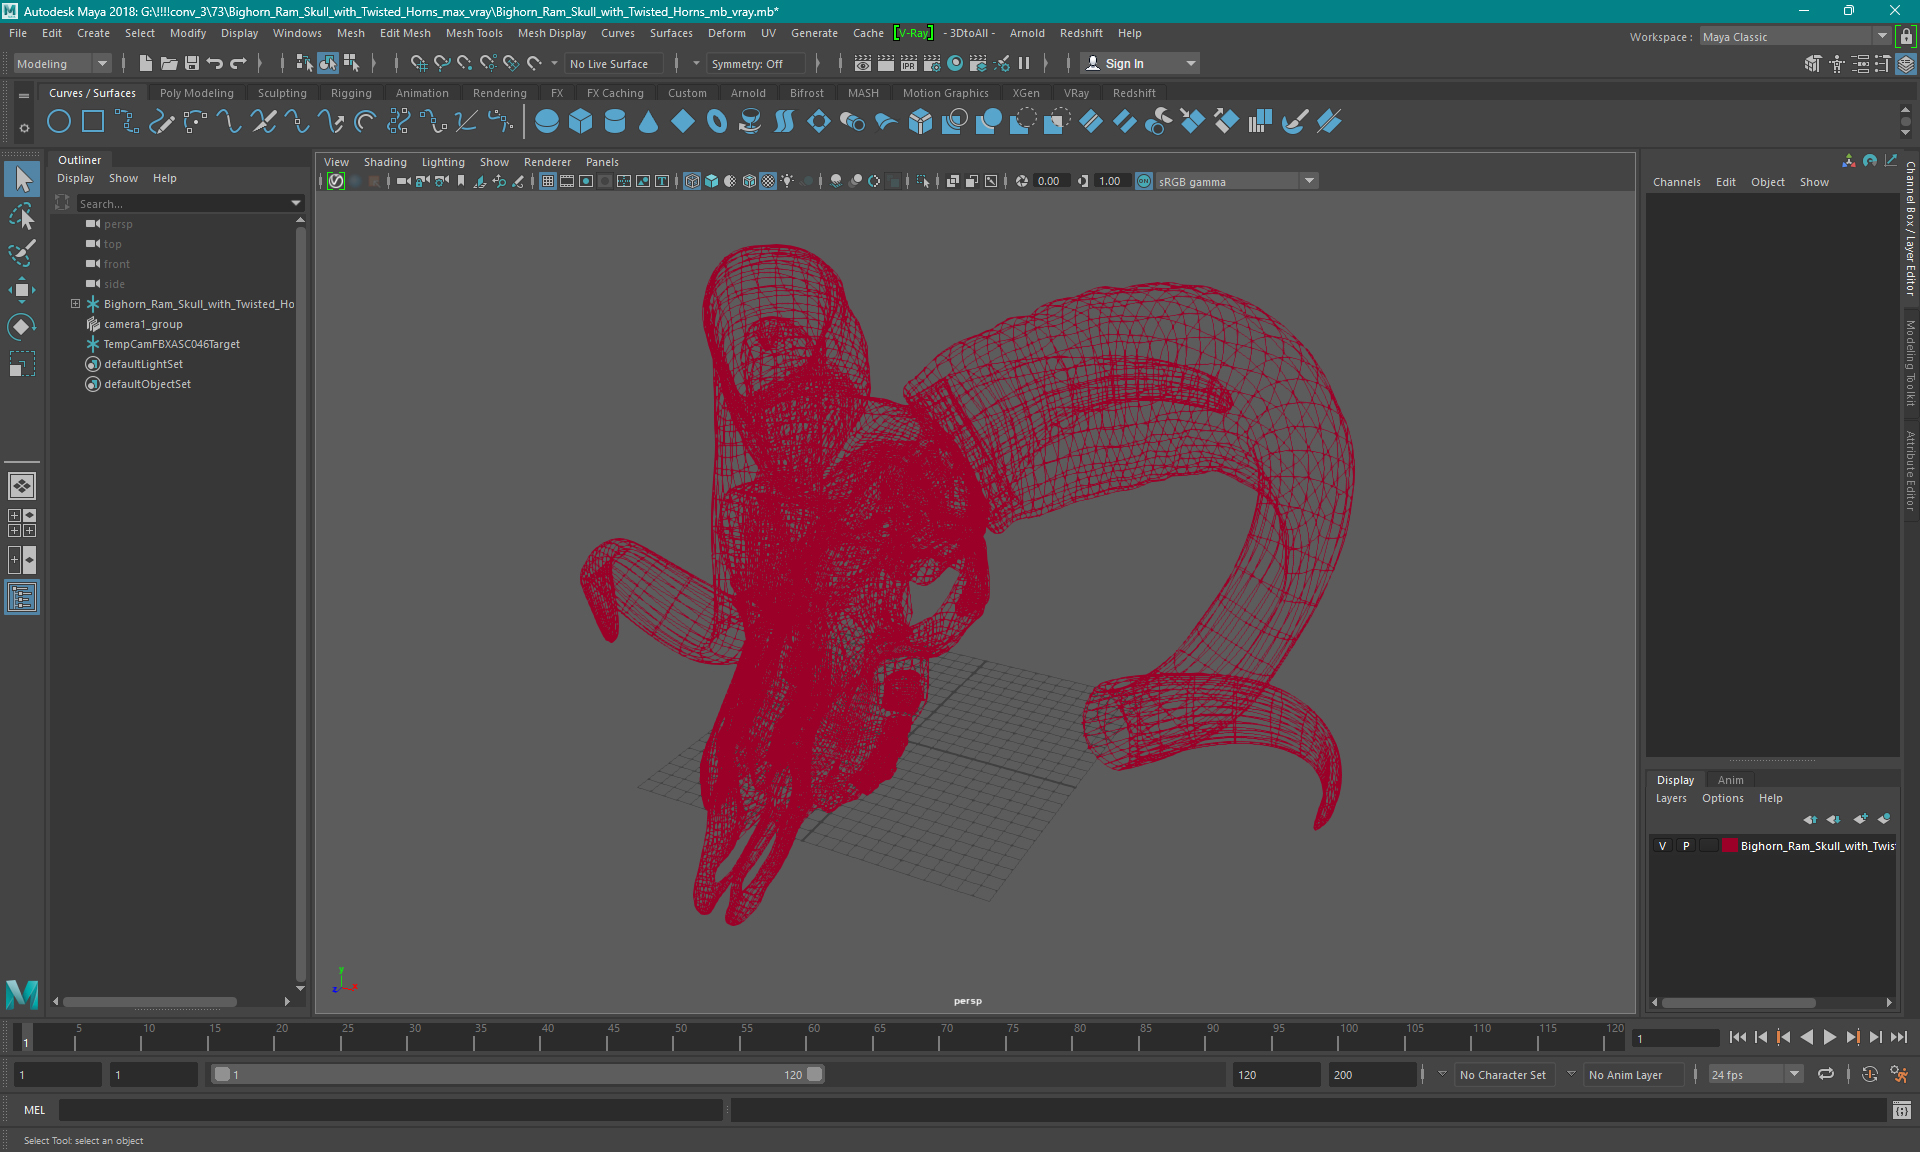Open the Modeling menu set dropdown

pos(62,63)
